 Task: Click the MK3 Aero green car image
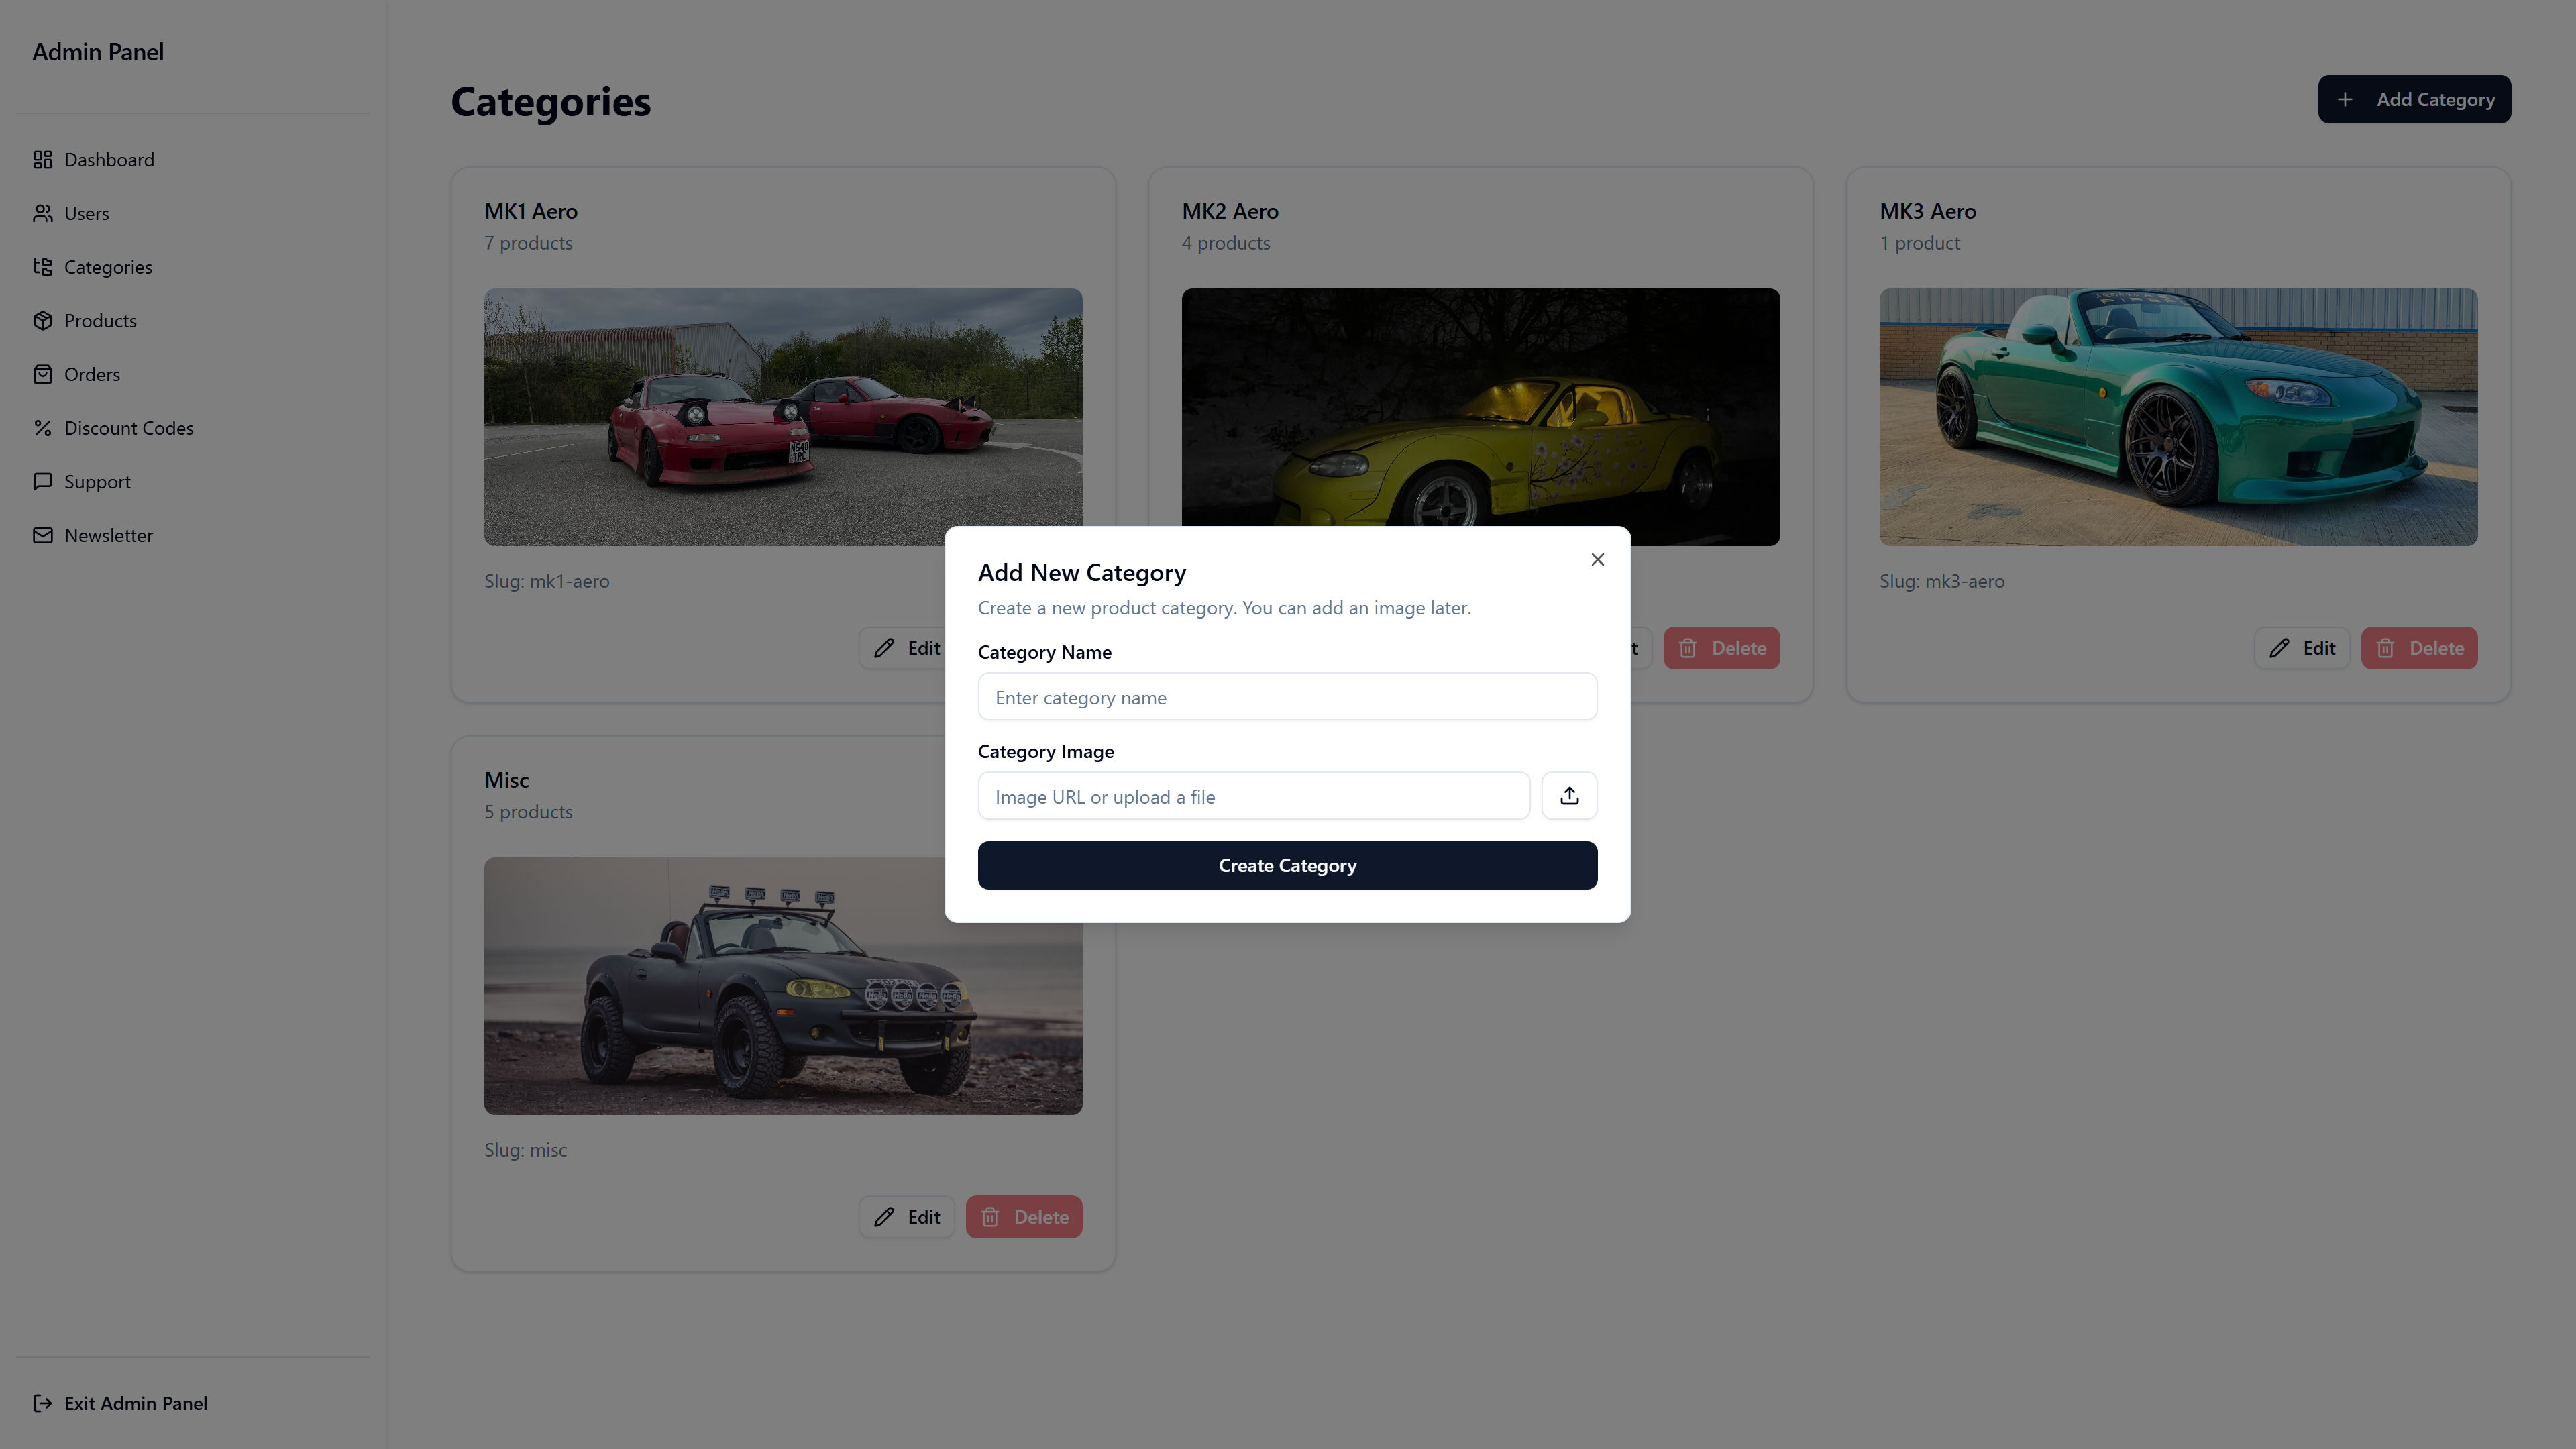click(2178, 417)
